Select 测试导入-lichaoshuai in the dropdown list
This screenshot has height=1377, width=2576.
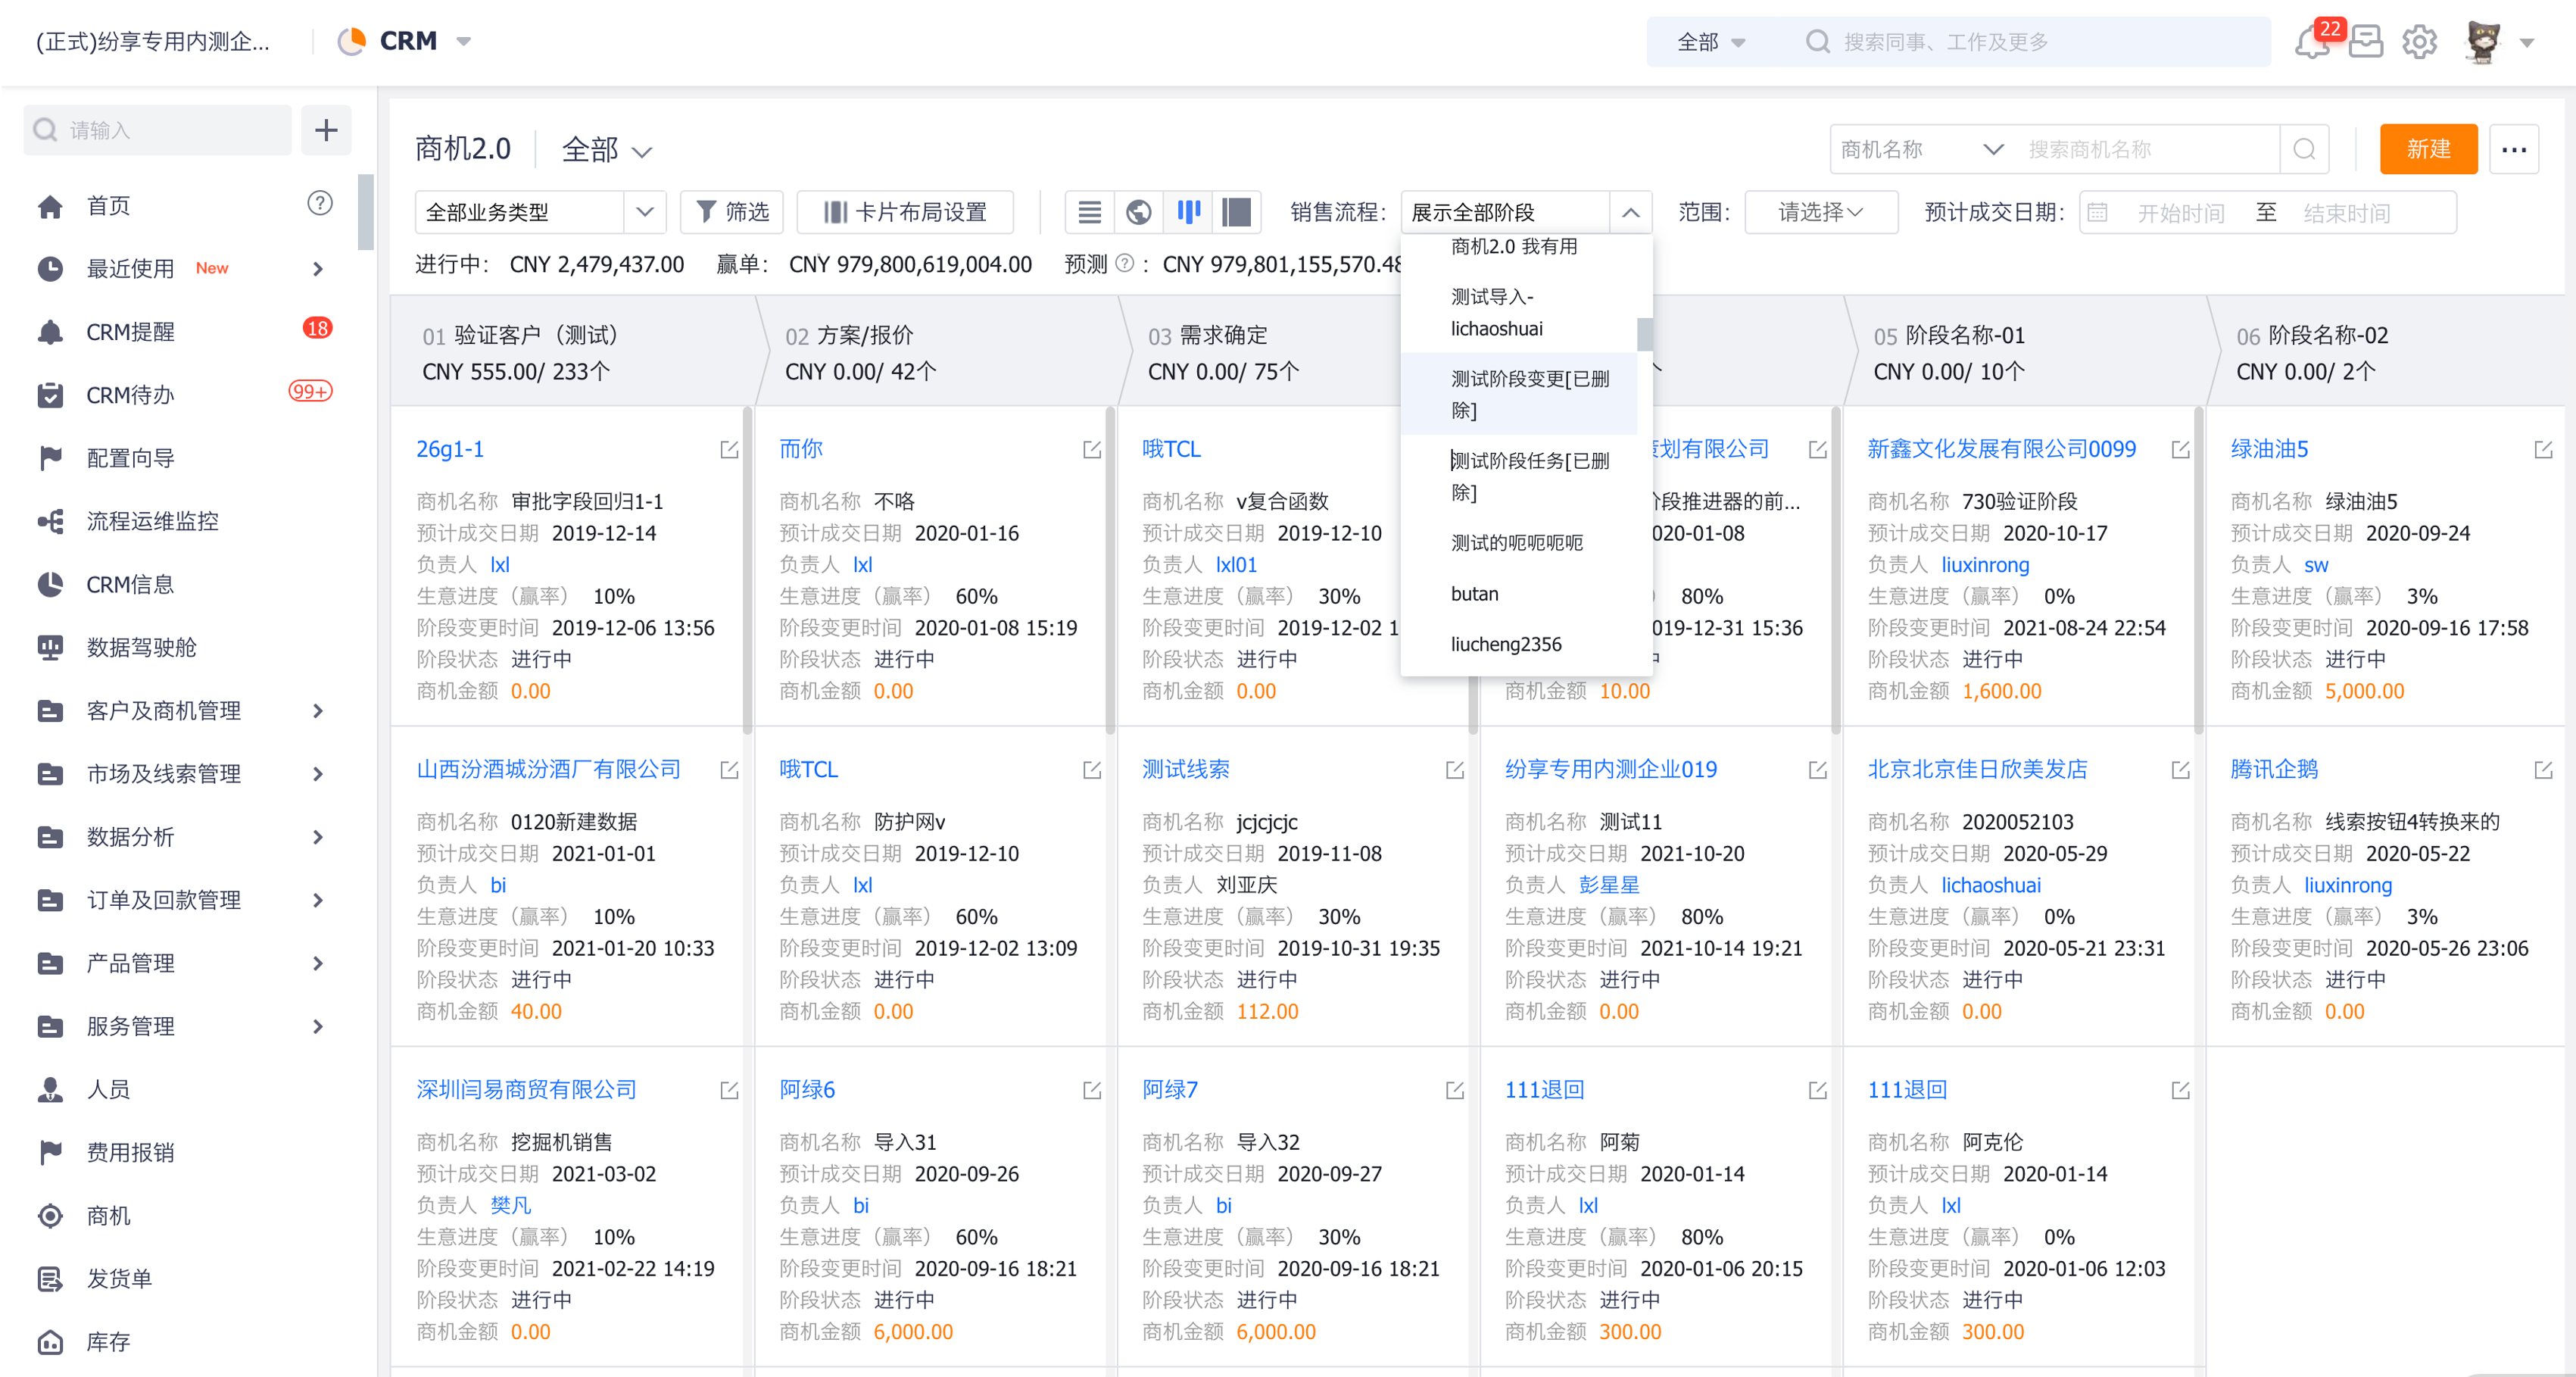point(1519,312)
